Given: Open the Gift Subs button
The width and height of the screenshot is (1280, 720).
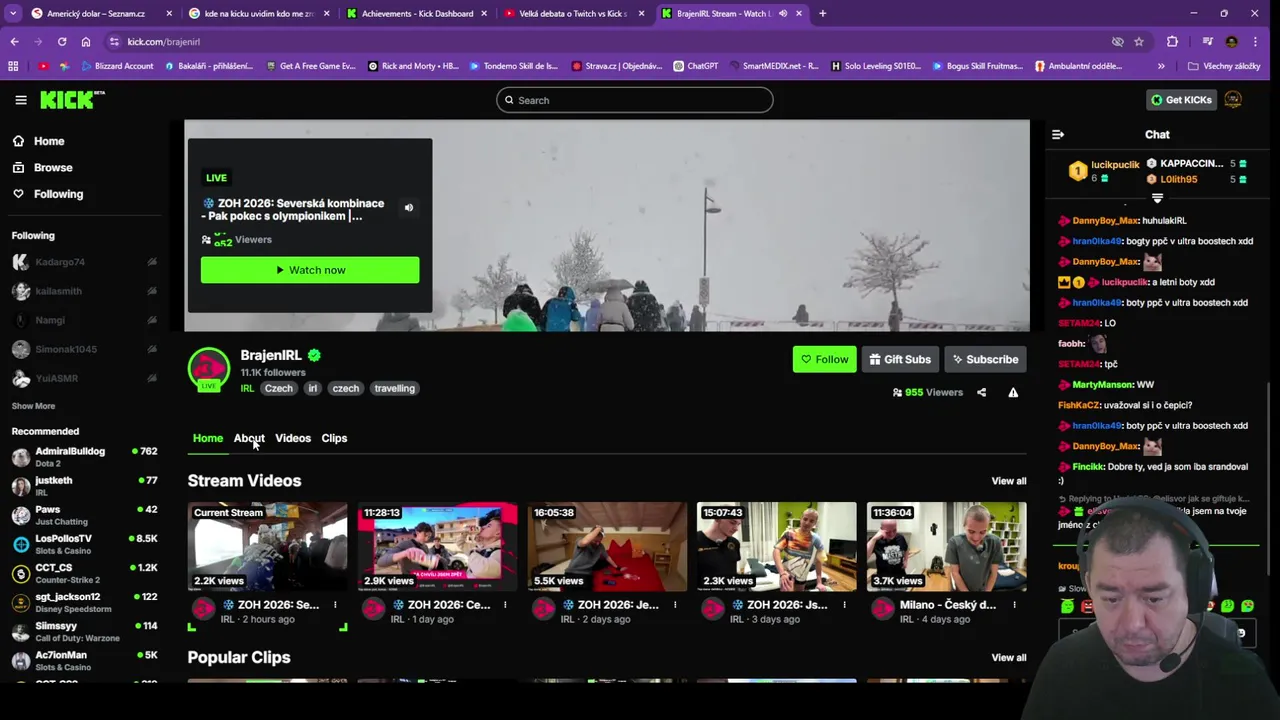Looking at the screenshot, I should point(900,360).
